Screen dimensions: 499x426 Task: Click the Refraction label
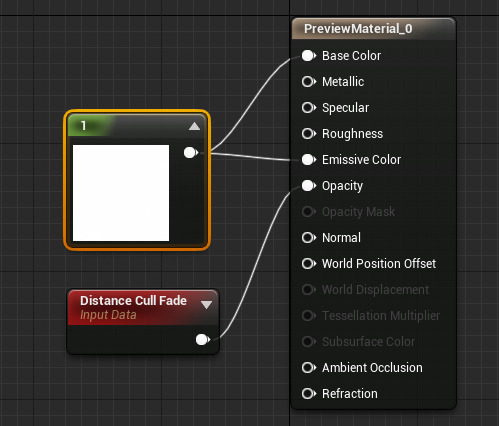[350, 394]
